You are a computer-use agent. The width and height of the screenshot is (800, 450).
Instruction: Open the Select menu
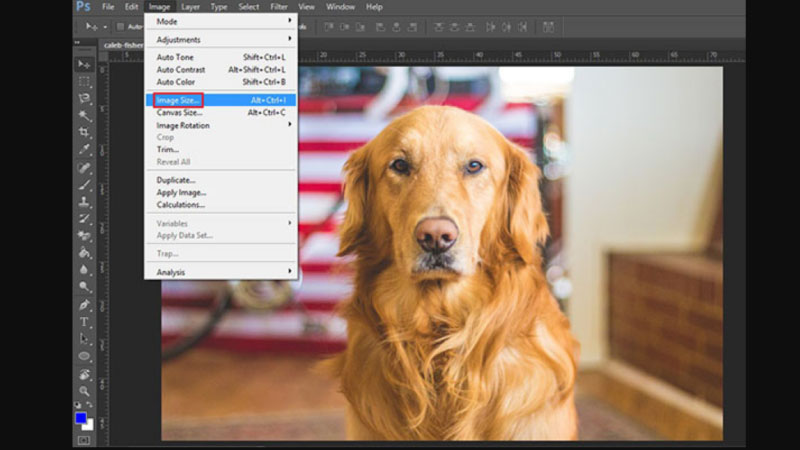pyautogui.click(x=249, y=7)
